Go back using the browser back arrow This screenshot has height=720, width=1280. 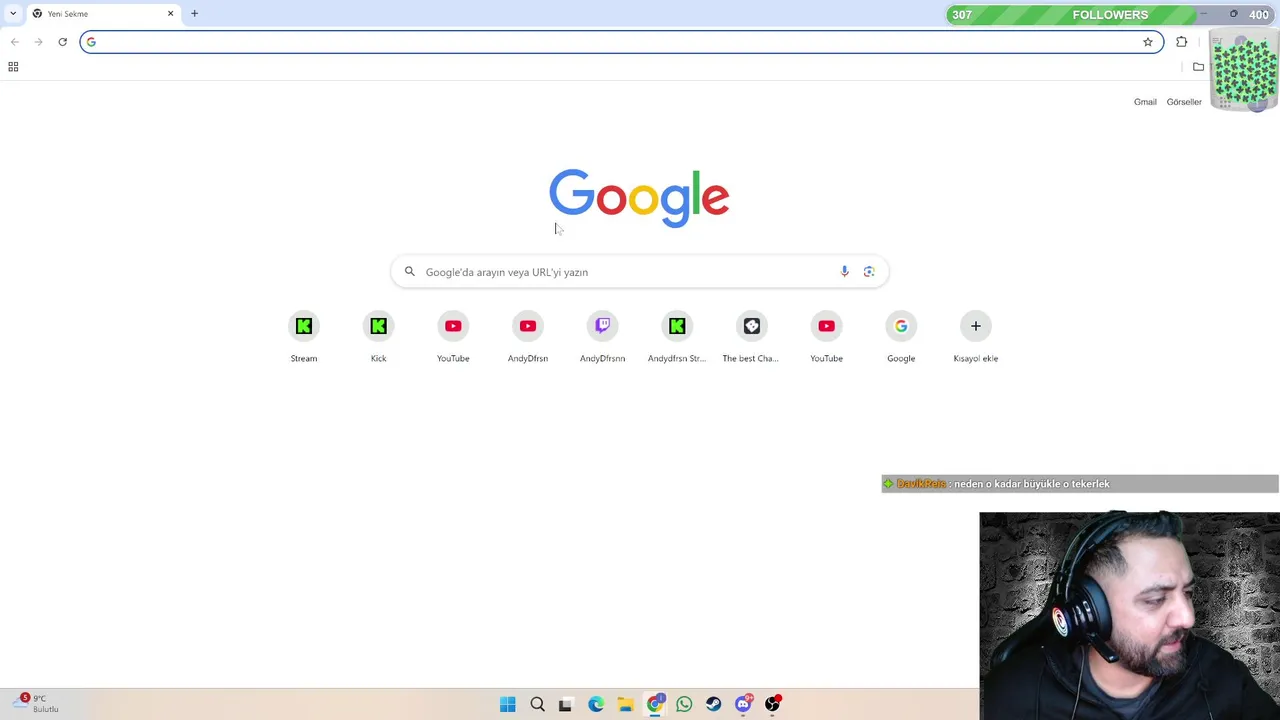click(14, 42)
